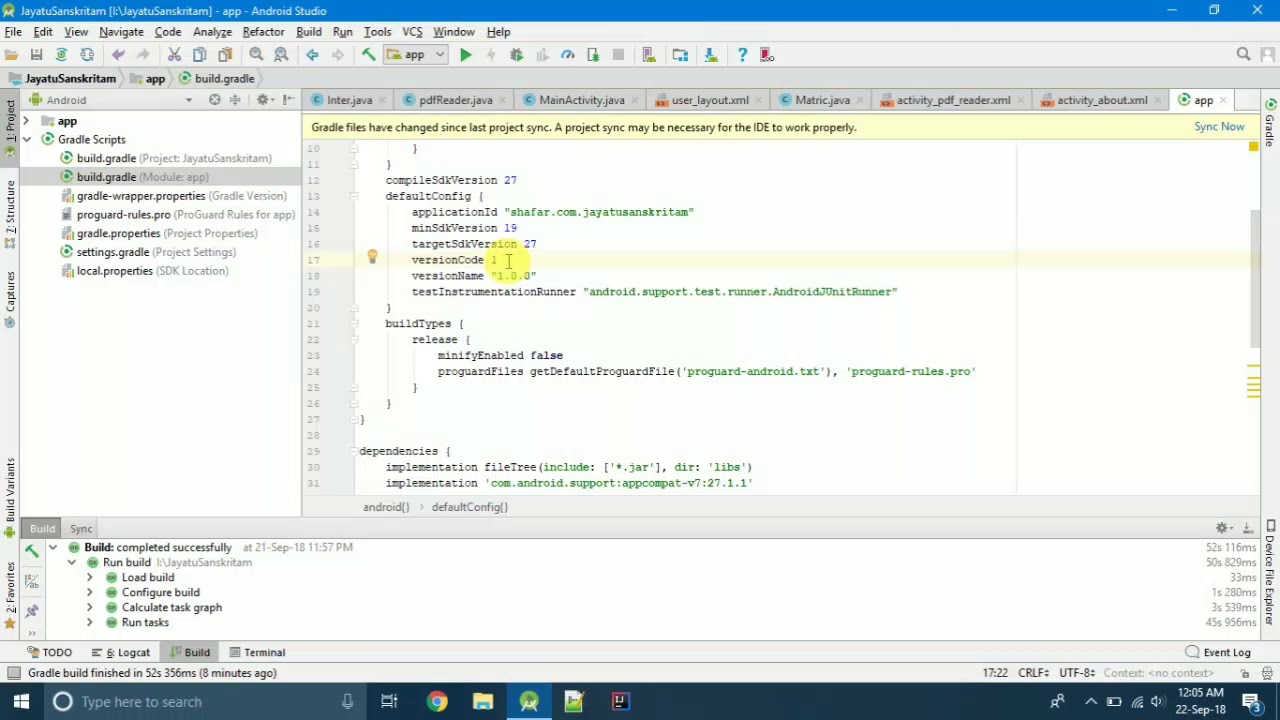
Task: Open the File menu
Action: pyautogui.click(x=13, y=32)
